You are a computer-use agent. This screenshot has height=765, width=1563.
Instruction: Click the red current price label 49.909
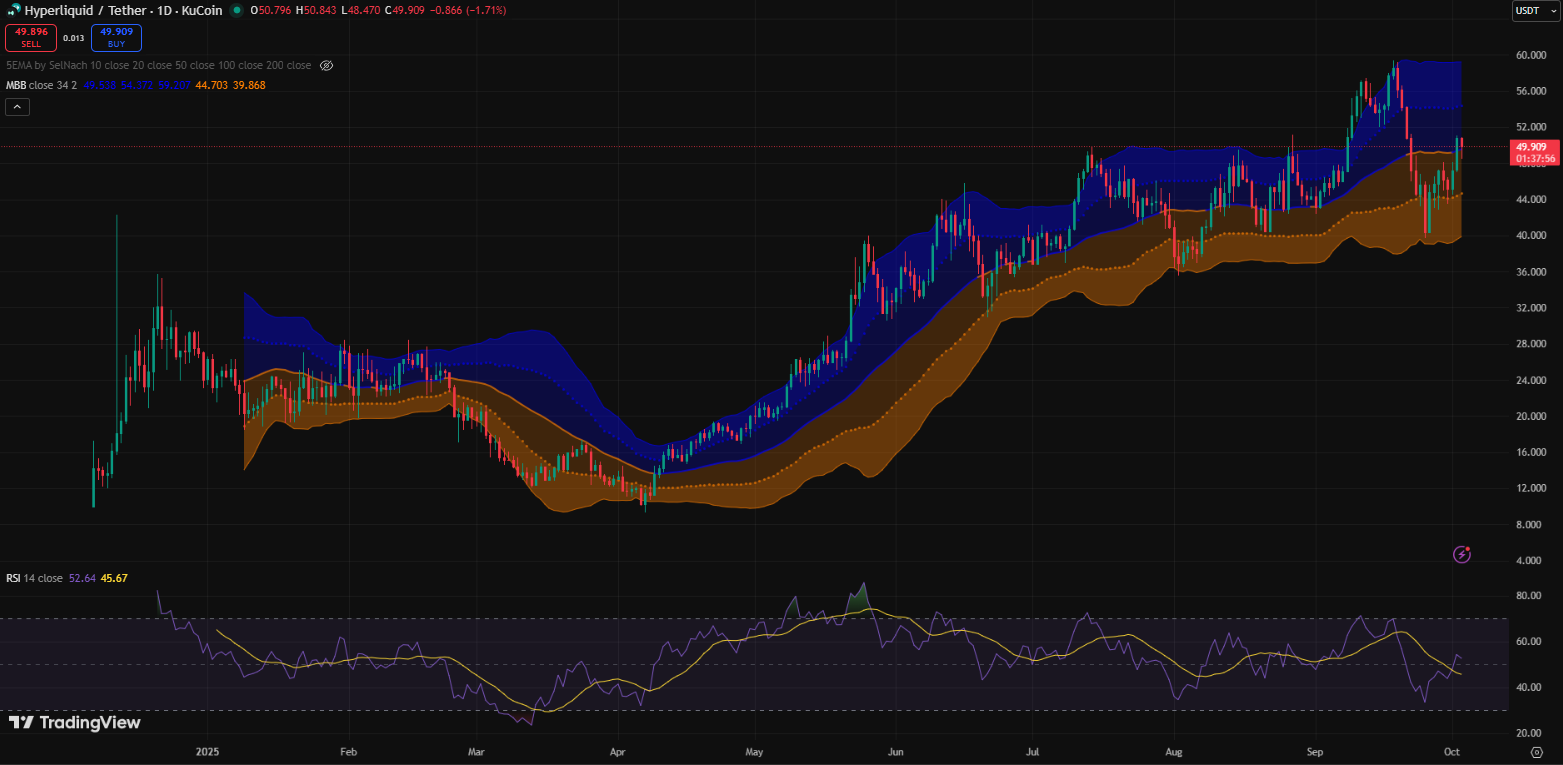1535,147
